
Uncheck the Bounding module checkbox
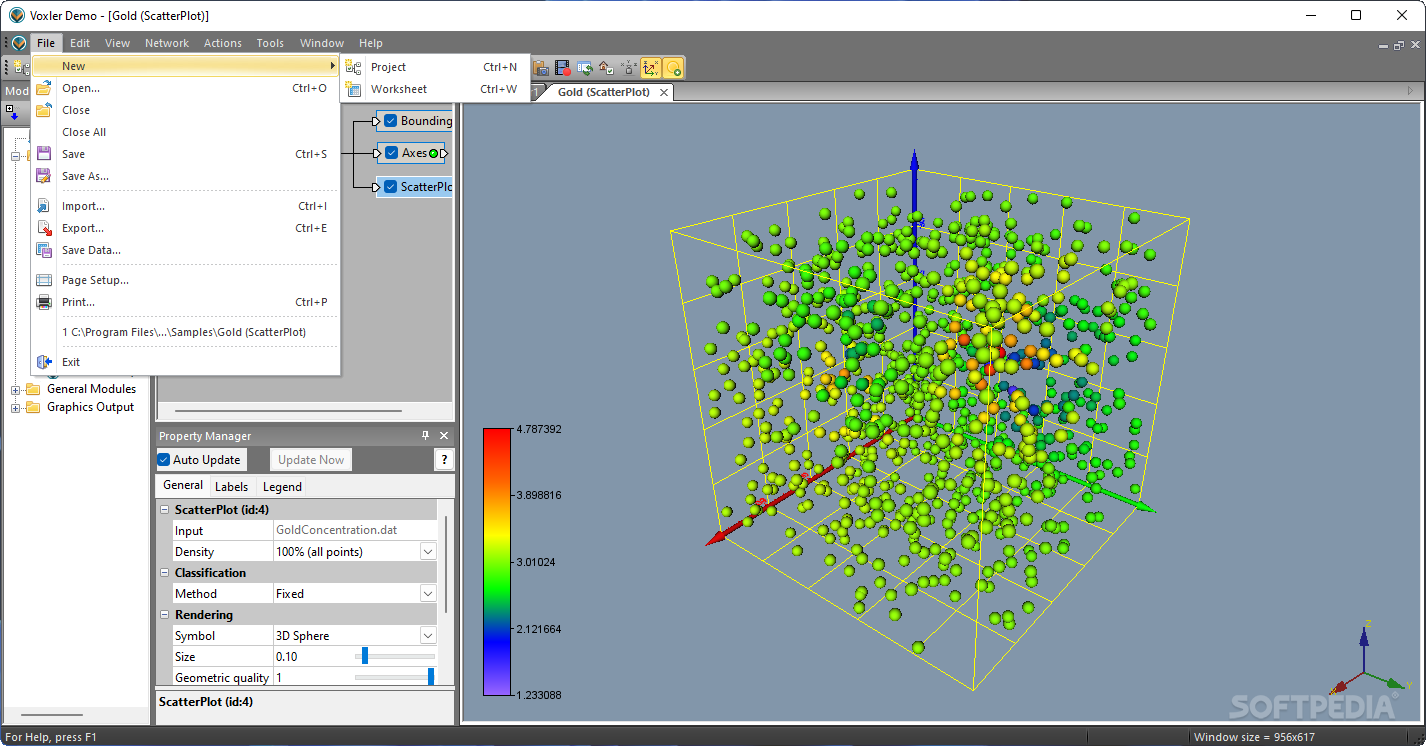tap(391, 121)
